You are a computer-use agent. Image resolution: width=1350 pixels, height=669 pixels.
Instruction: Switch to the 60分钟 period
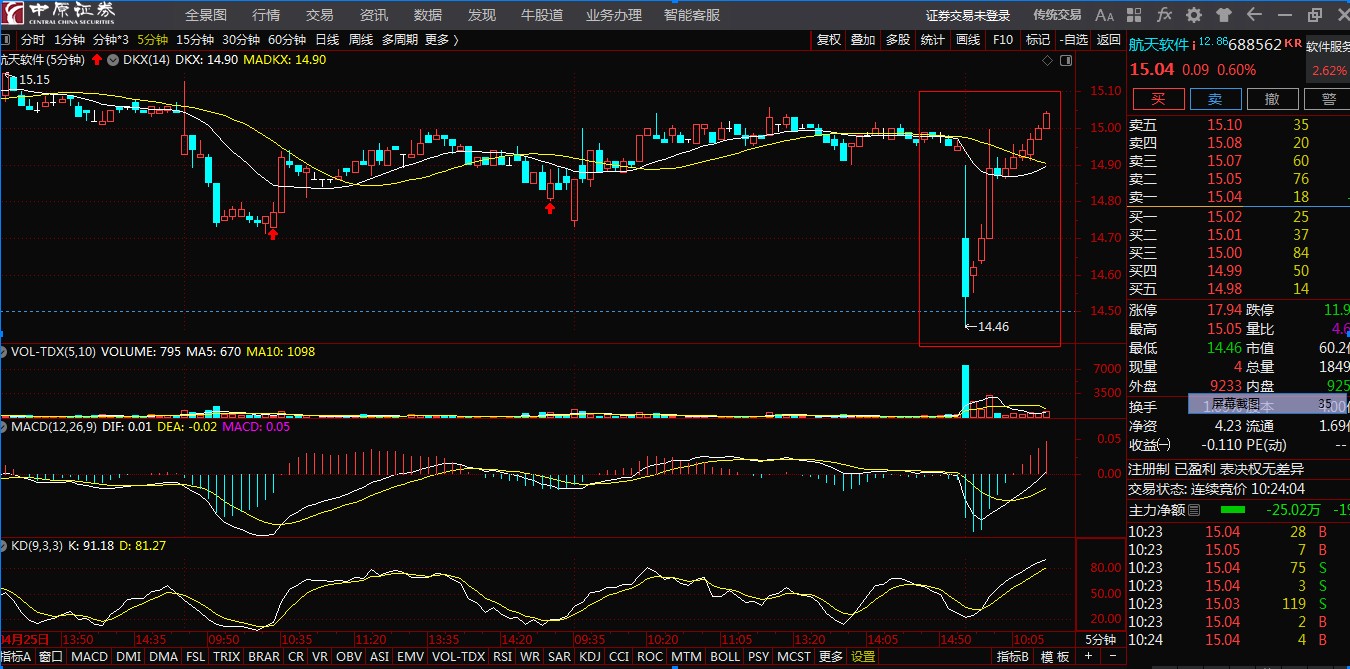[x=287, y=40]
